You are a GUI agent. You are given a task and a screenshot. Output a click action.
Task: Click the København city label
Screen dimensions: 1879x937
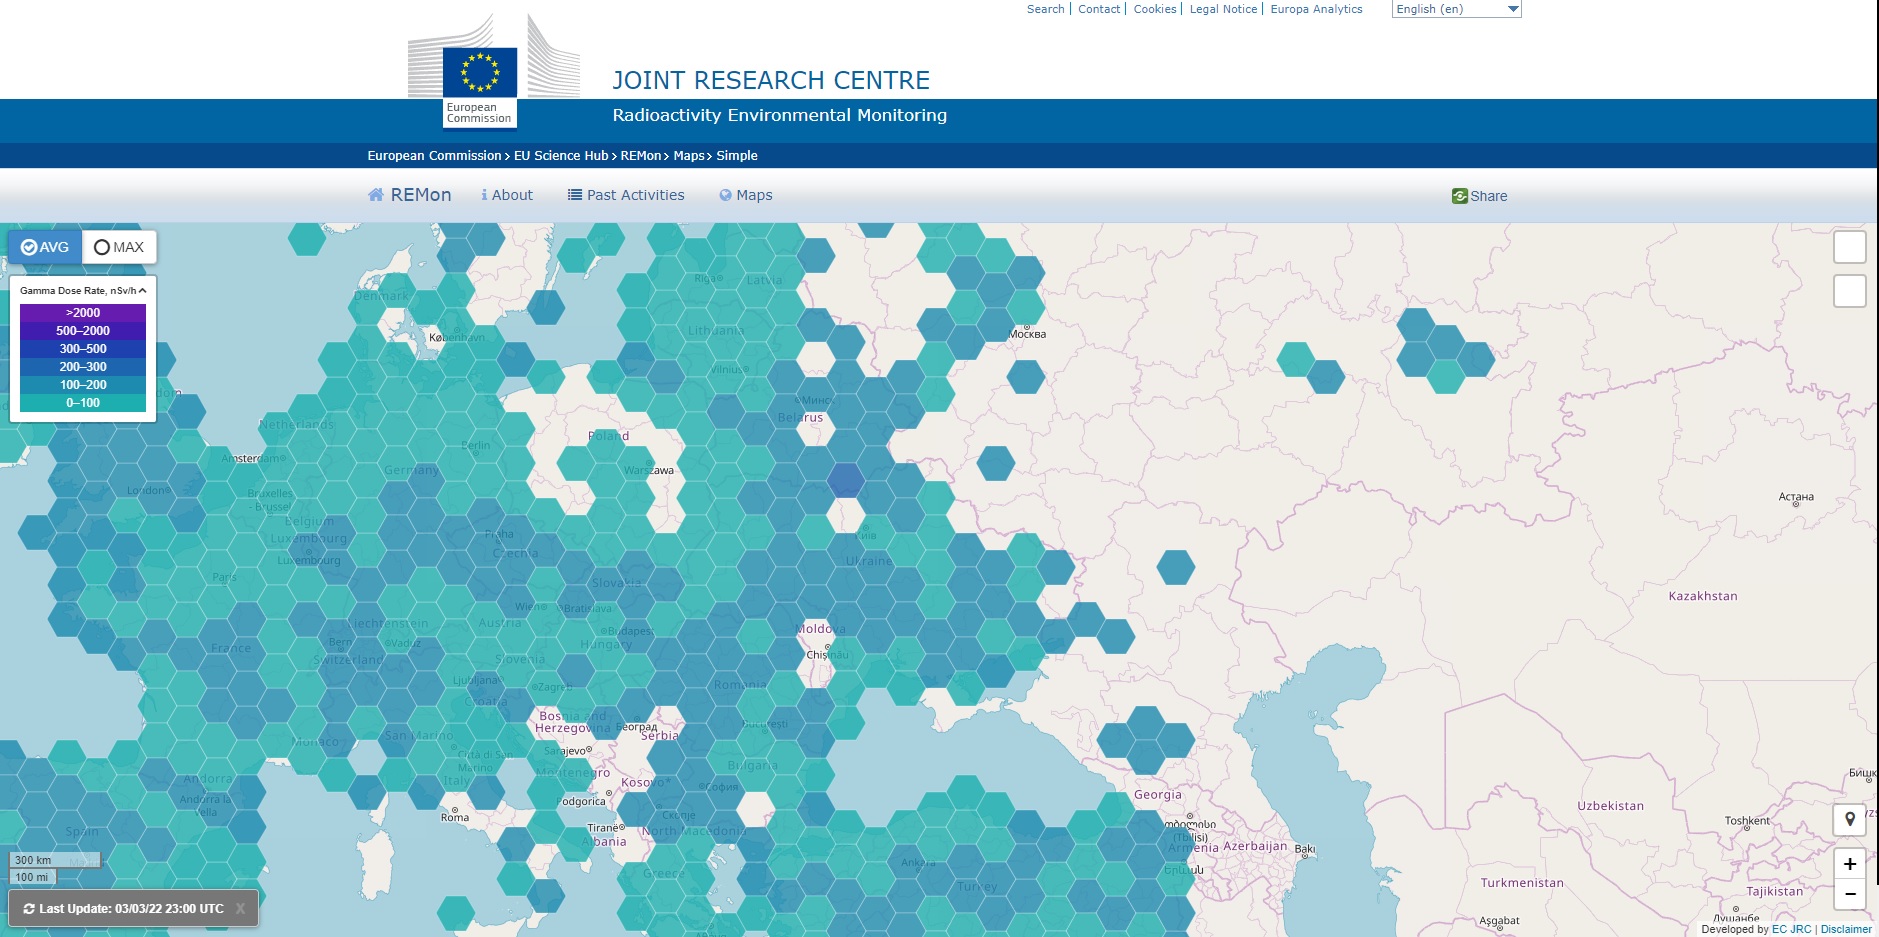pos(457,338)
